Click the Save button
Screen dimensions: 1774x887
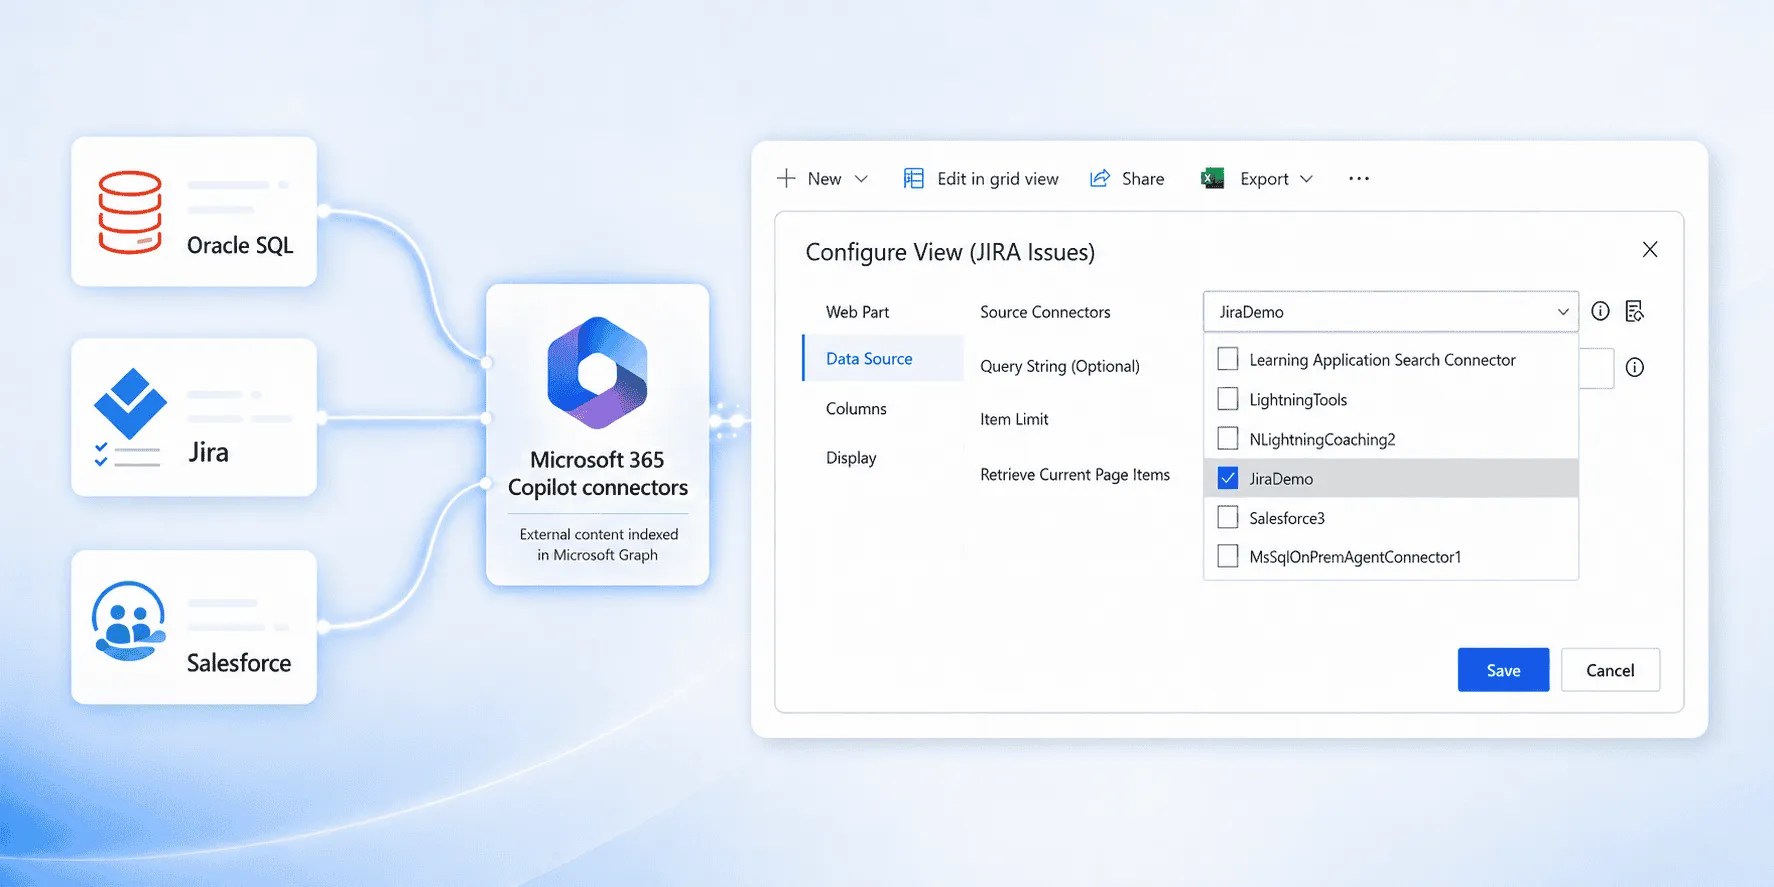point(1503,670)
